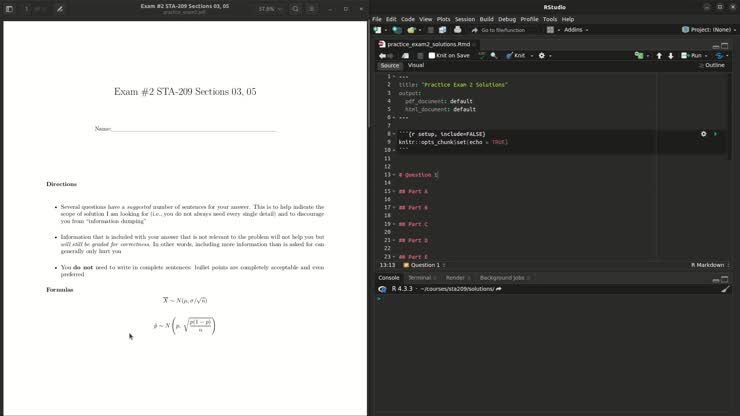
Task: Switch to the Console tab
Action: click(389, 278)
